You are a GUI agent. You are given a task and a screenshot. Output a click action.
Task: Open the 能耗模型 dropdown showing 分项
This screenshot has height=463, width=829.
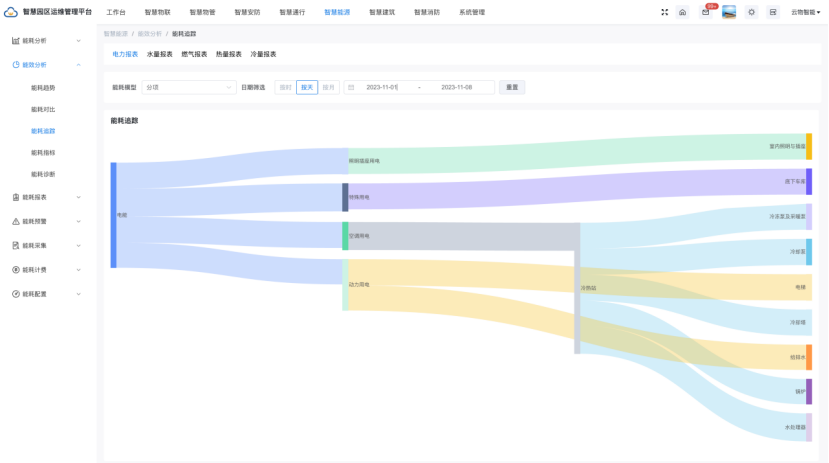coord(188,87)
